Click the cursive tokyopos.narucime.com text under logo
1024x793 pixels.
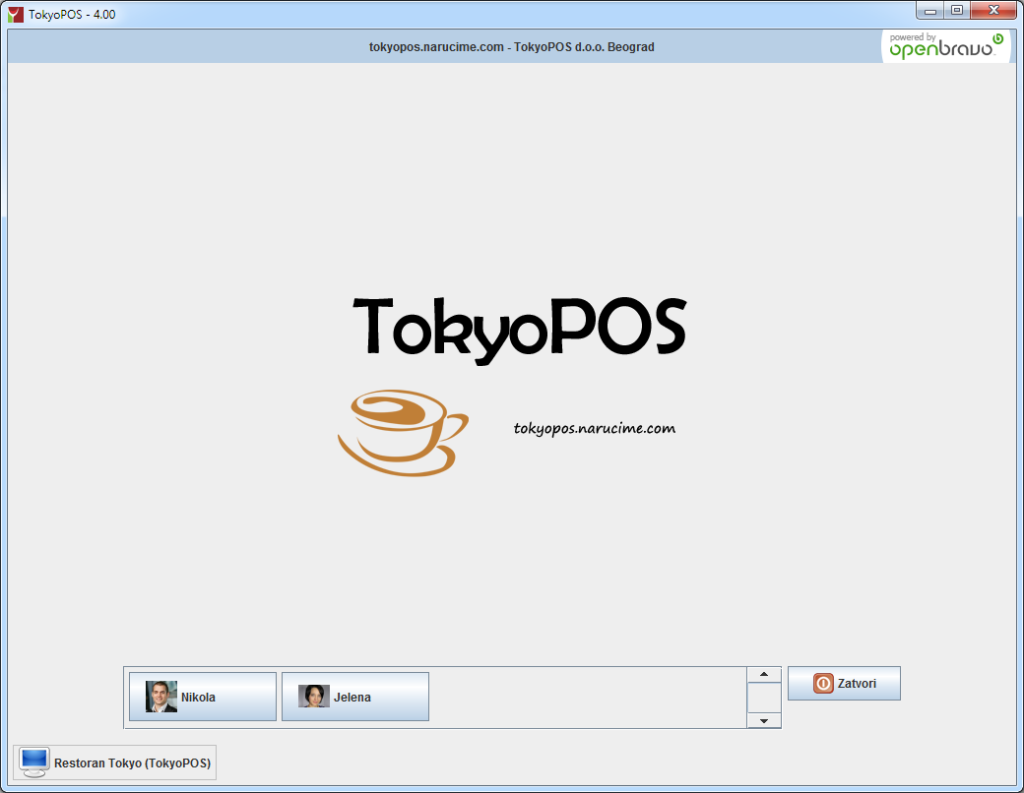pyautogui.click(x=594, y=429)
